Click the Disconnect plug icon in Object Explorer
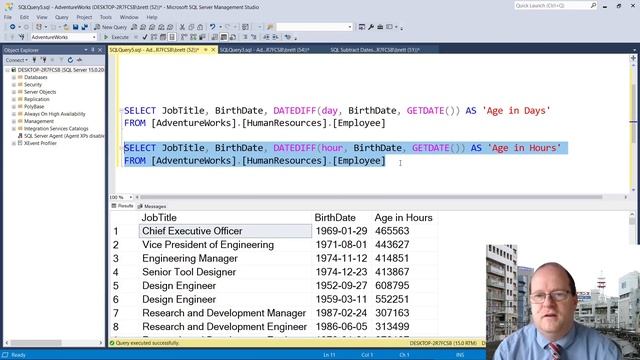 tap(44, 60)
